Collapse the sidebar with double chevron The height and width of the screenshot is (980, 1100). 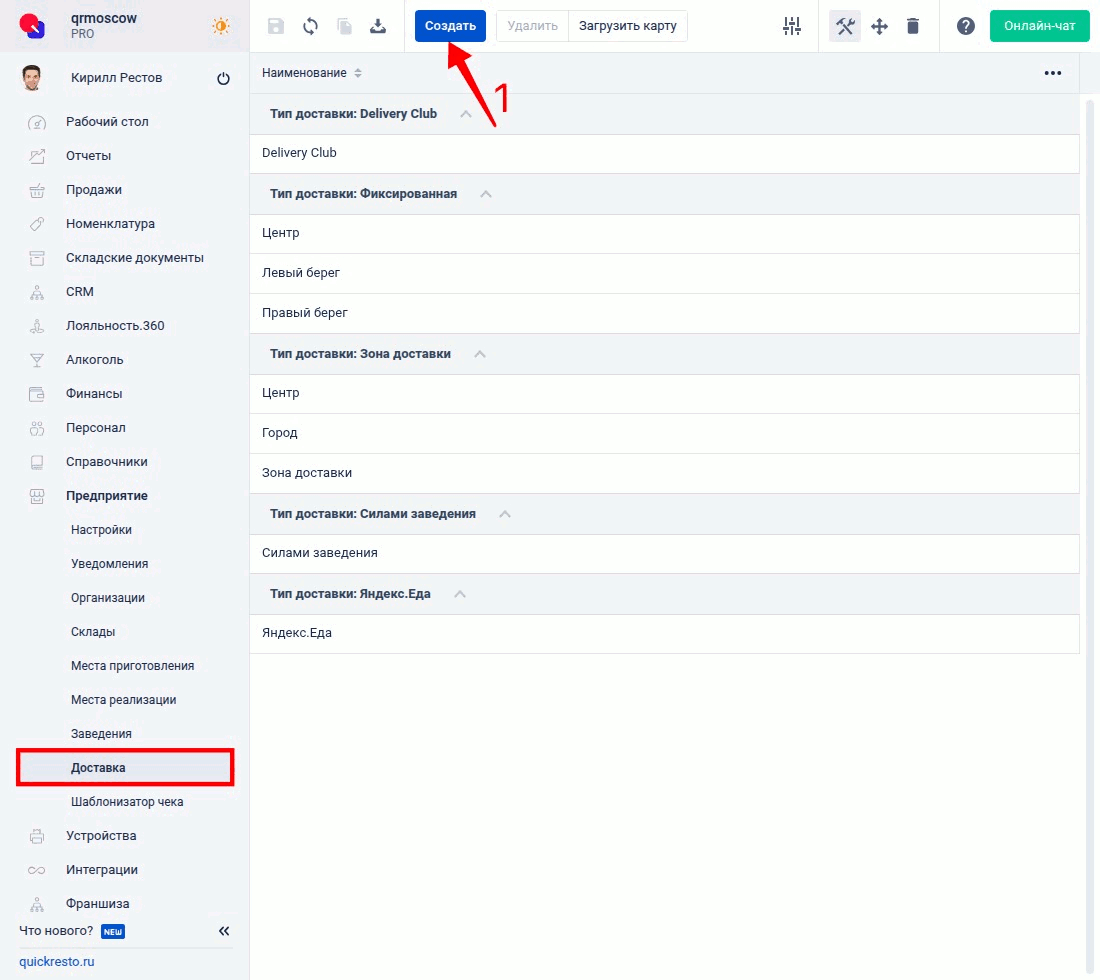[224, 931]
